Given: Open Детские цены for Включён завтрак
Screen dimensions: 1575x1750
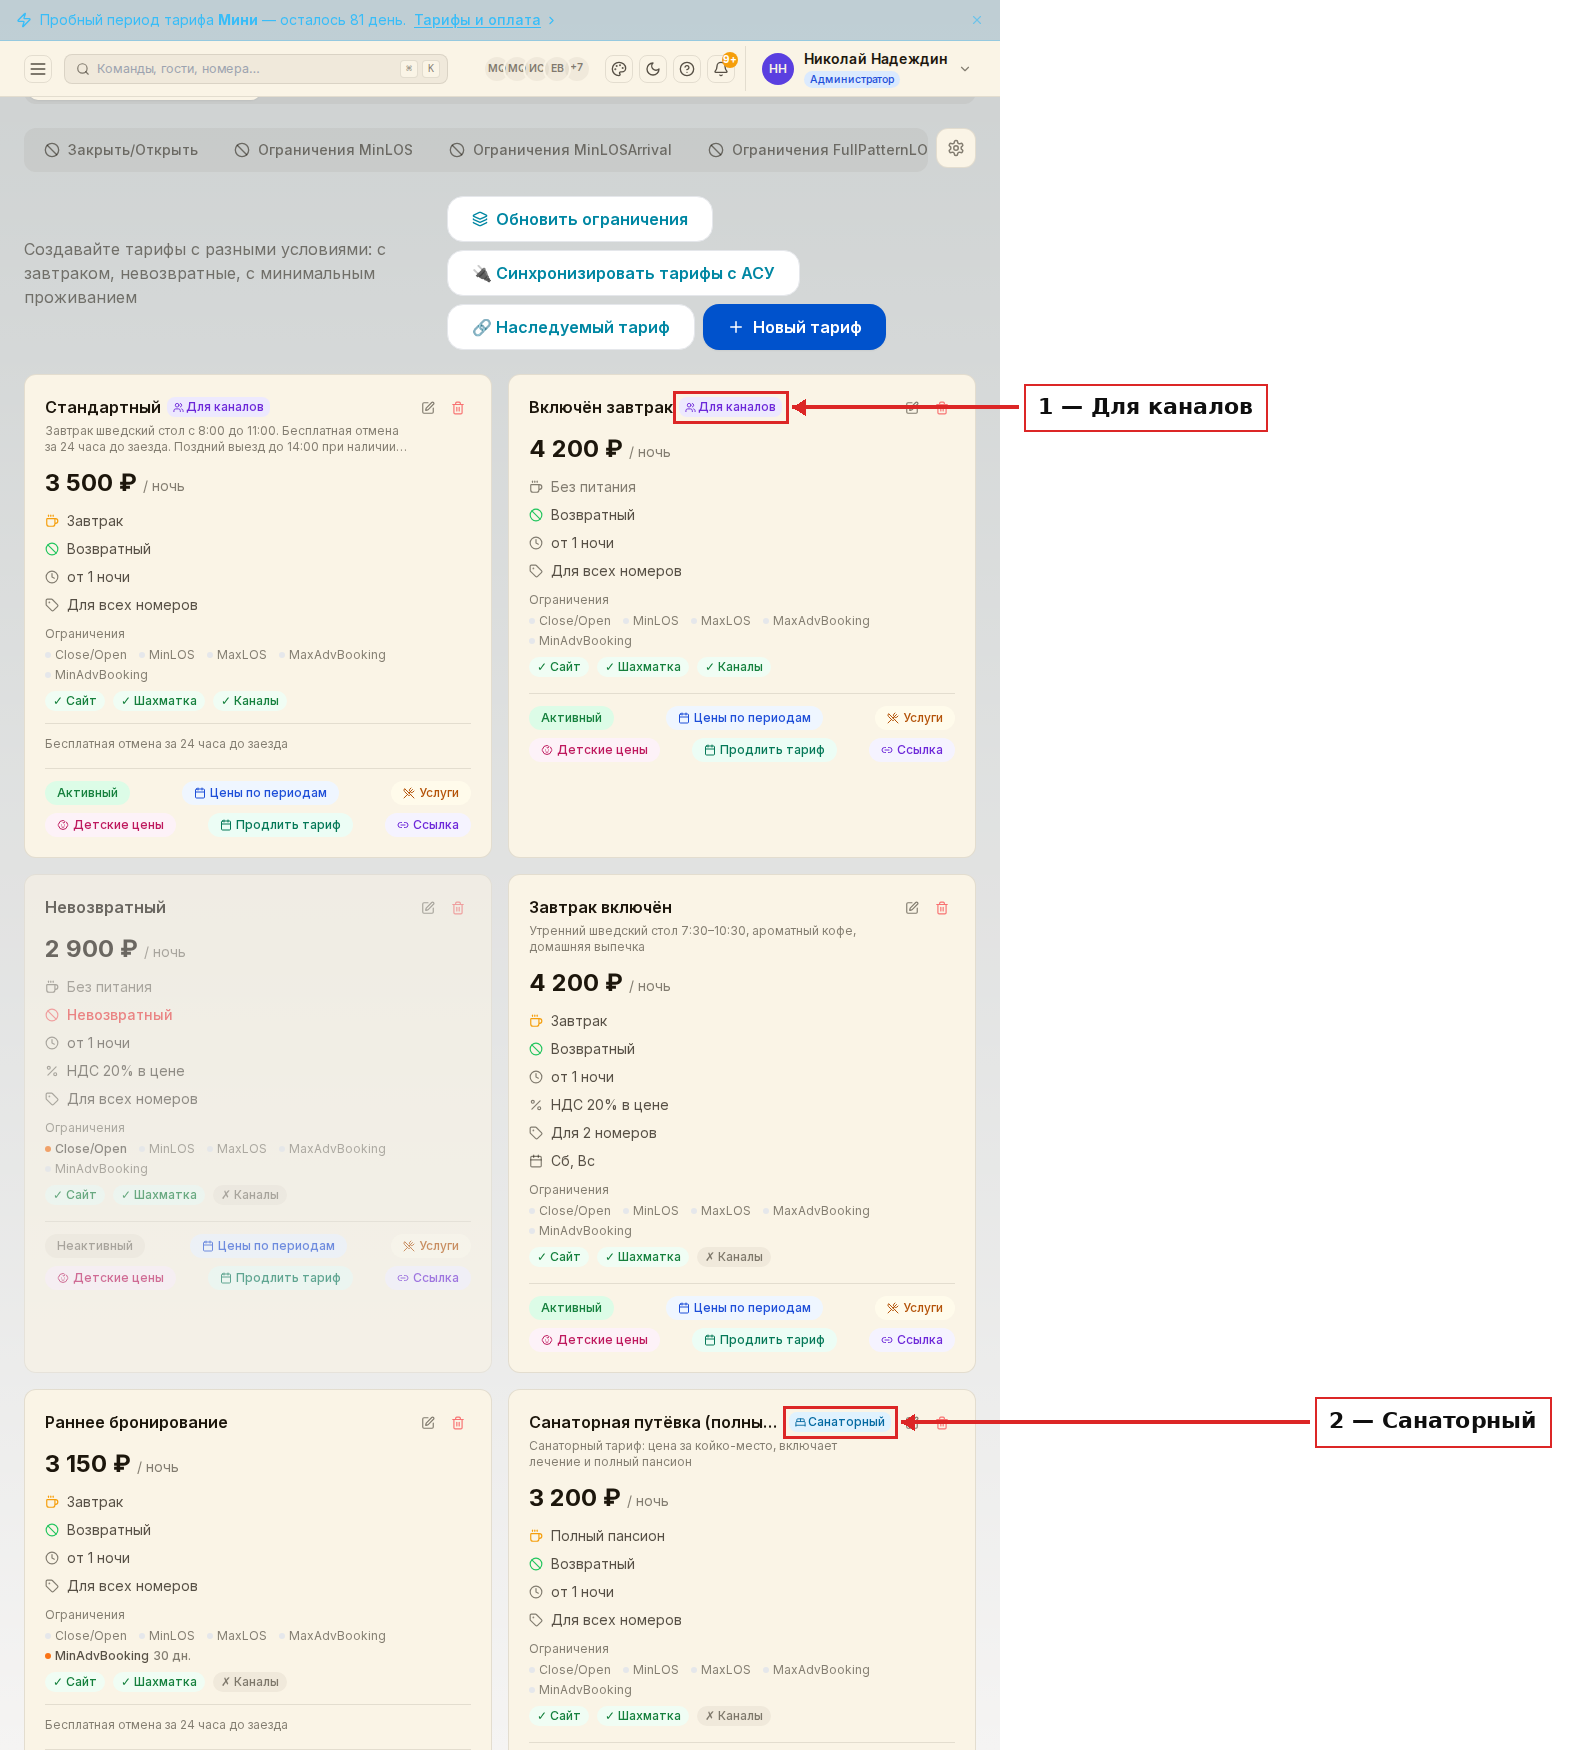Looking at the screenshot, I should point(594,750).
